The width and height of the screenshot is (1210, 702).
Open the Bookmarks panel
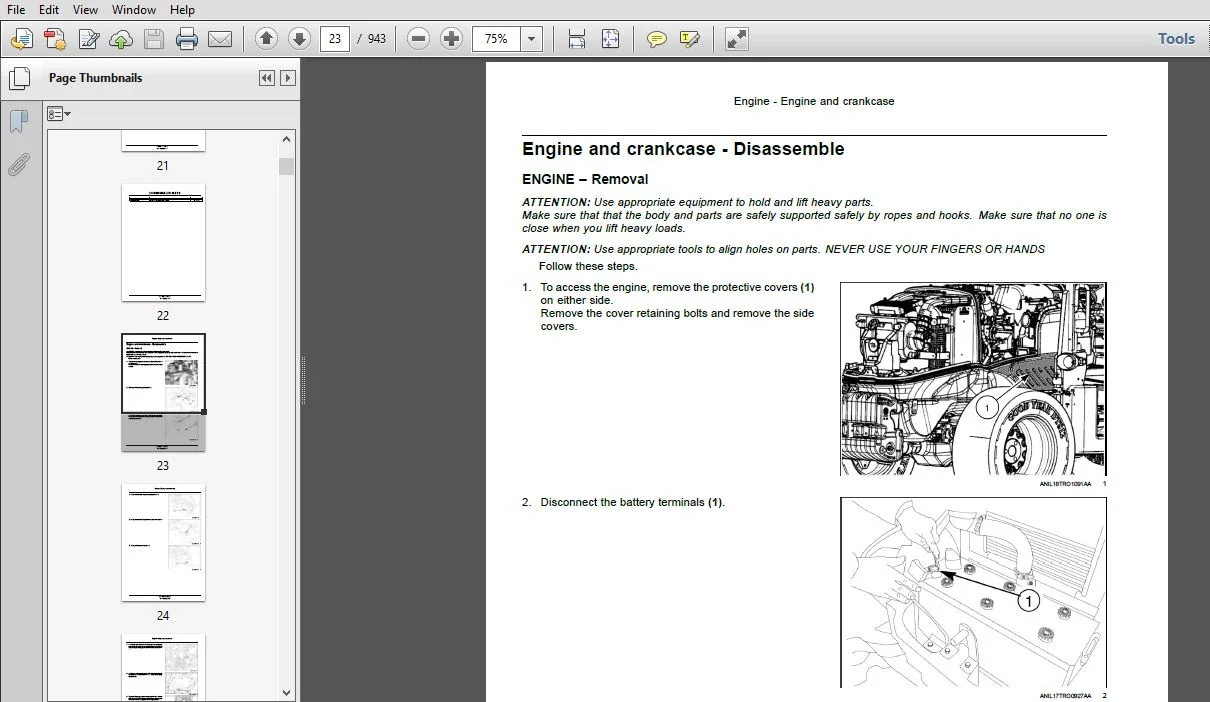18,122
